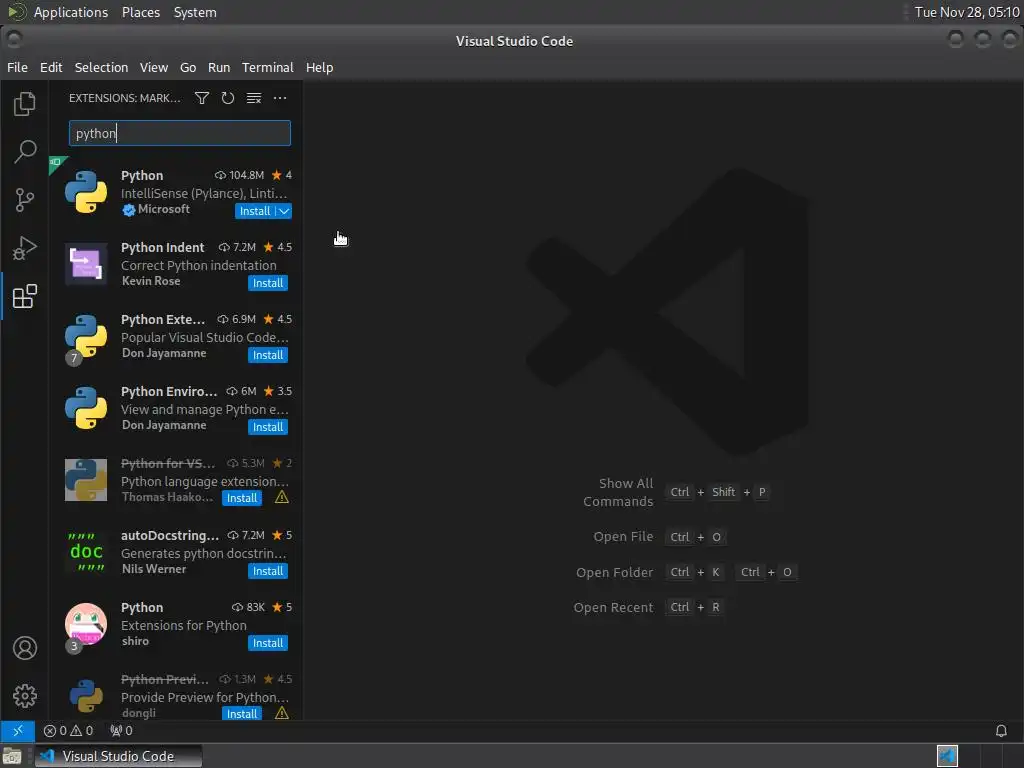Open the Manage gear icon
The width and height of the screenshot is (1024, 768).
(25, 696)
